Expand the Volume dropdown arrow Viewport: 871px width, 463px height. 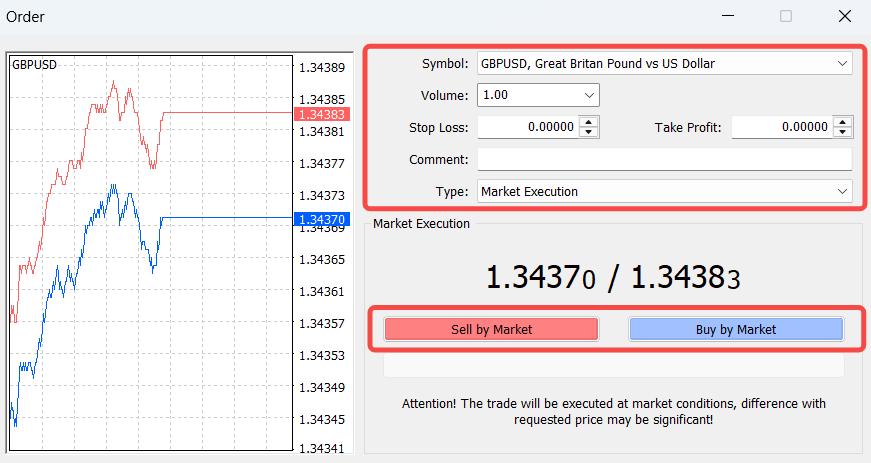[x=588, y=95]
